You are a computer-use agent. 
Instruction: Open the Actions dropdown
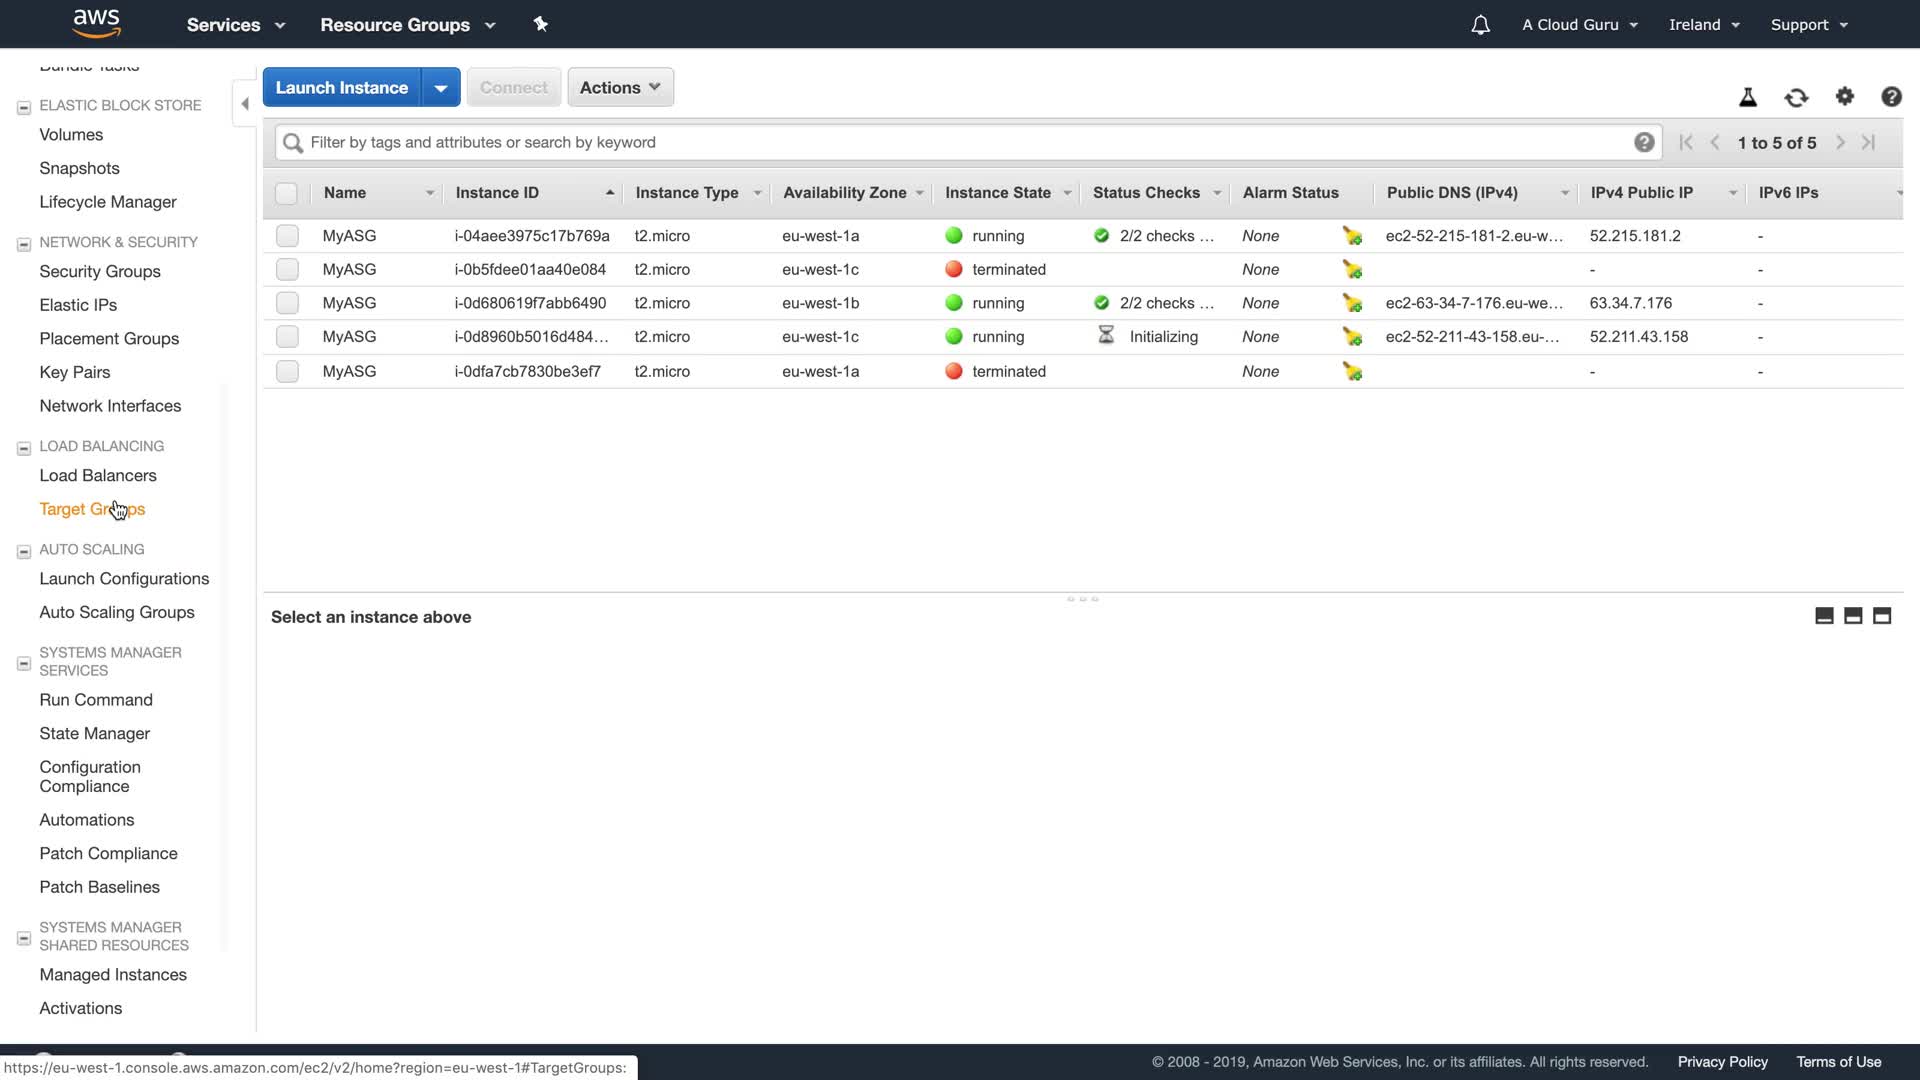[620, 87]
